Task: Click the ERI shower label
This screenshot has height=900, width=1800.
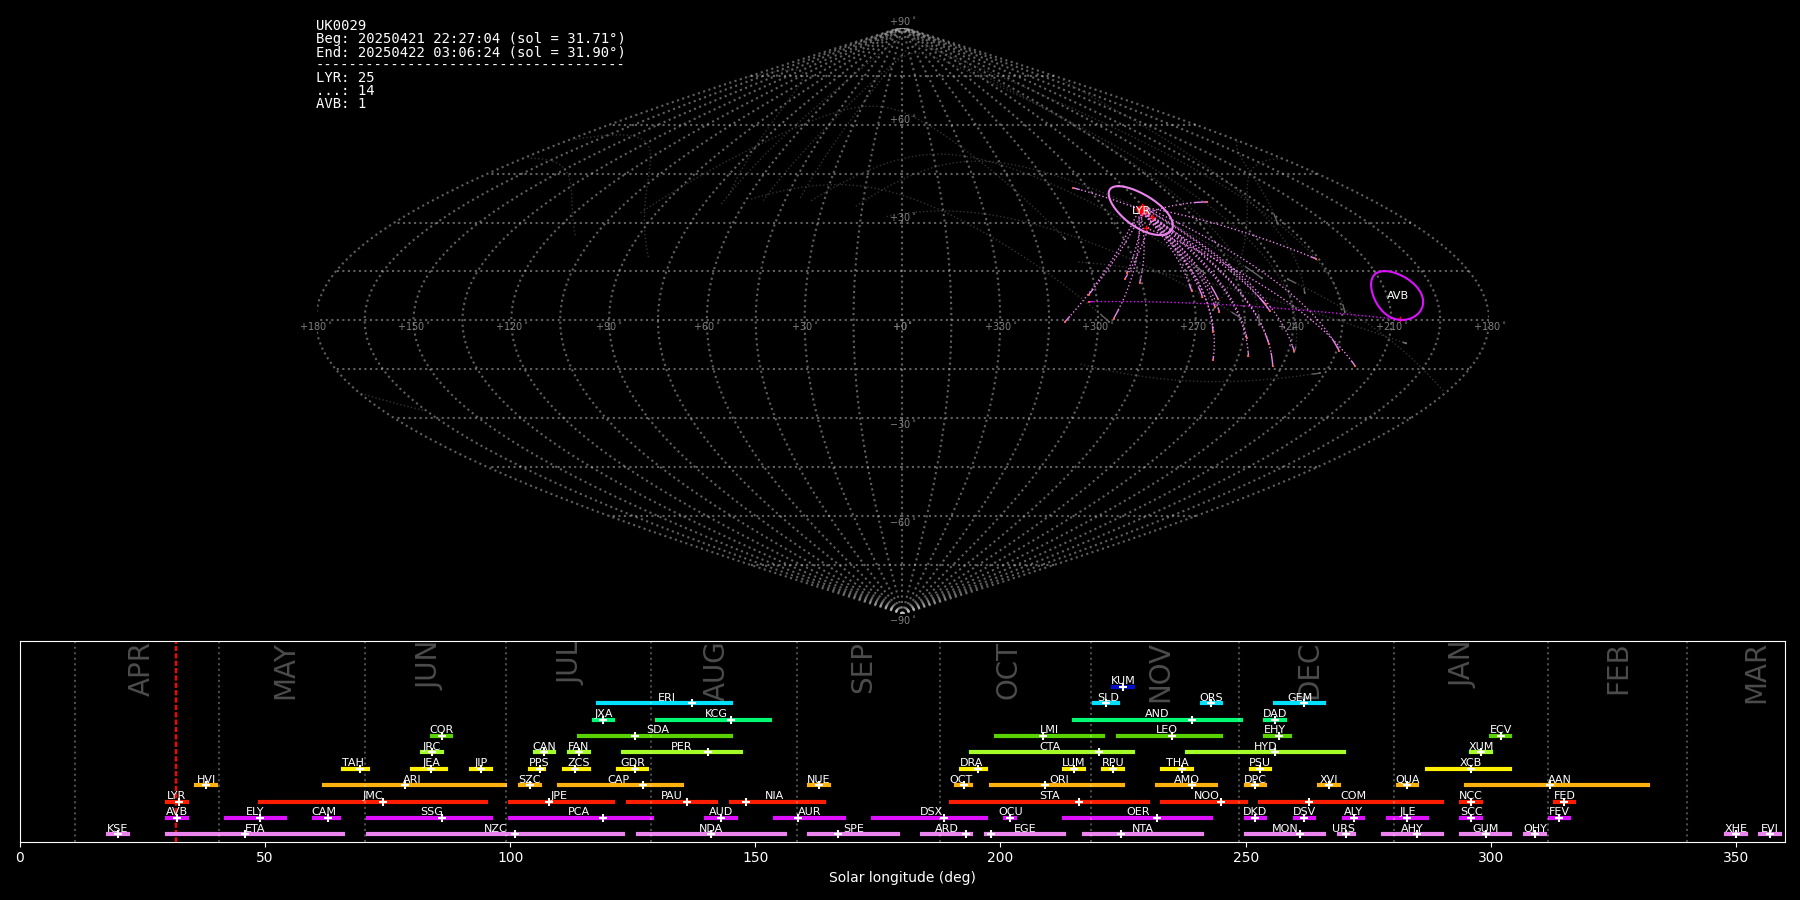Action: pyautogui.click(x=666, y=698)
